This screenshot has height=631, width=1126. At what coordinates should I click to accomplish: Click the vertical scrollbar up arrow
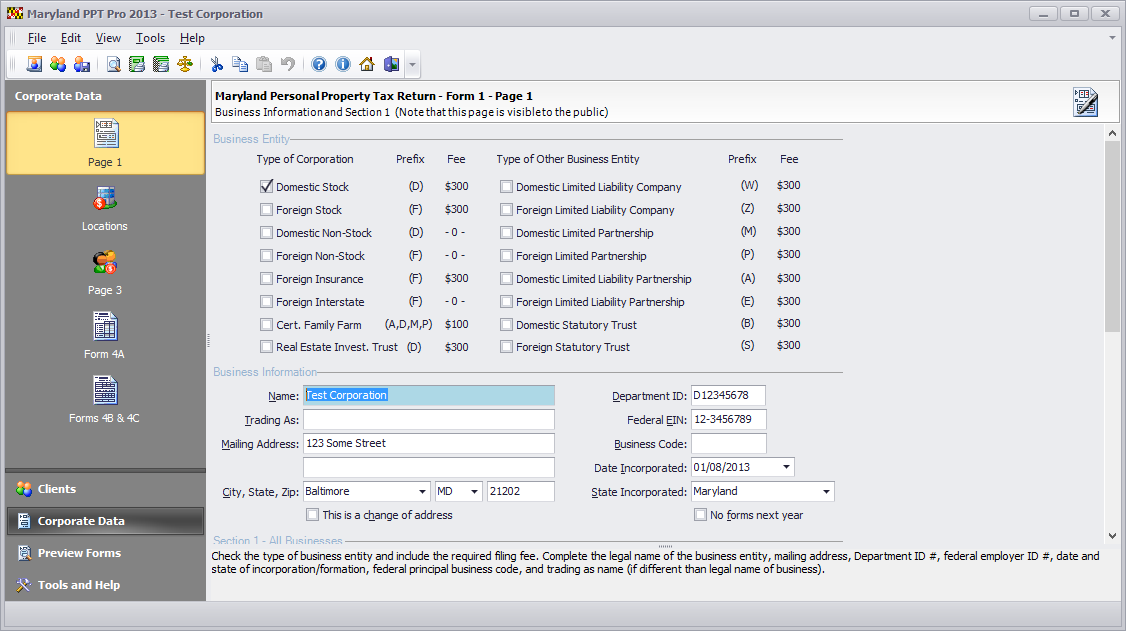pos(1112,133)
